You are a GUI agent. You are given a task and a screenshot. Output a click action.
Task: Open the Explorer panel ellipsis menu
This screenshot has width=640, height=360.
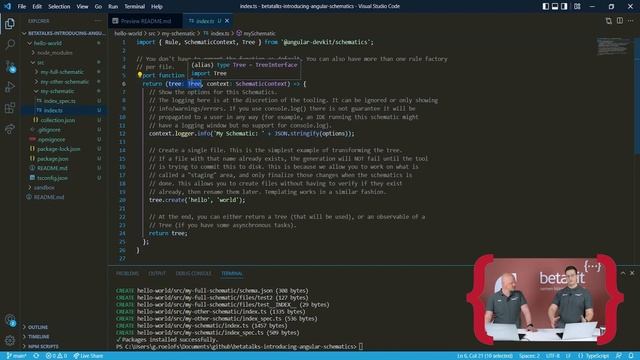pos(98,21)
